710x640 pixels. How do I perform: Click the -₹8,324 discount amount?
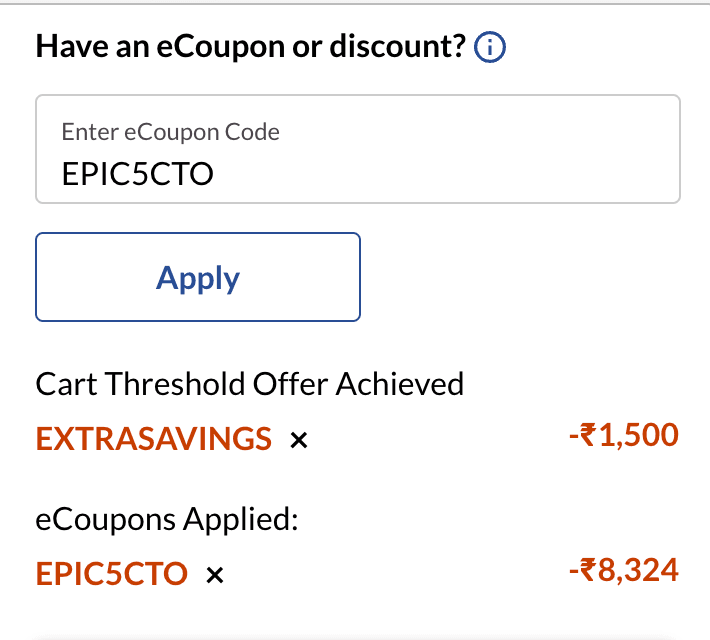(x=623, y=571)
